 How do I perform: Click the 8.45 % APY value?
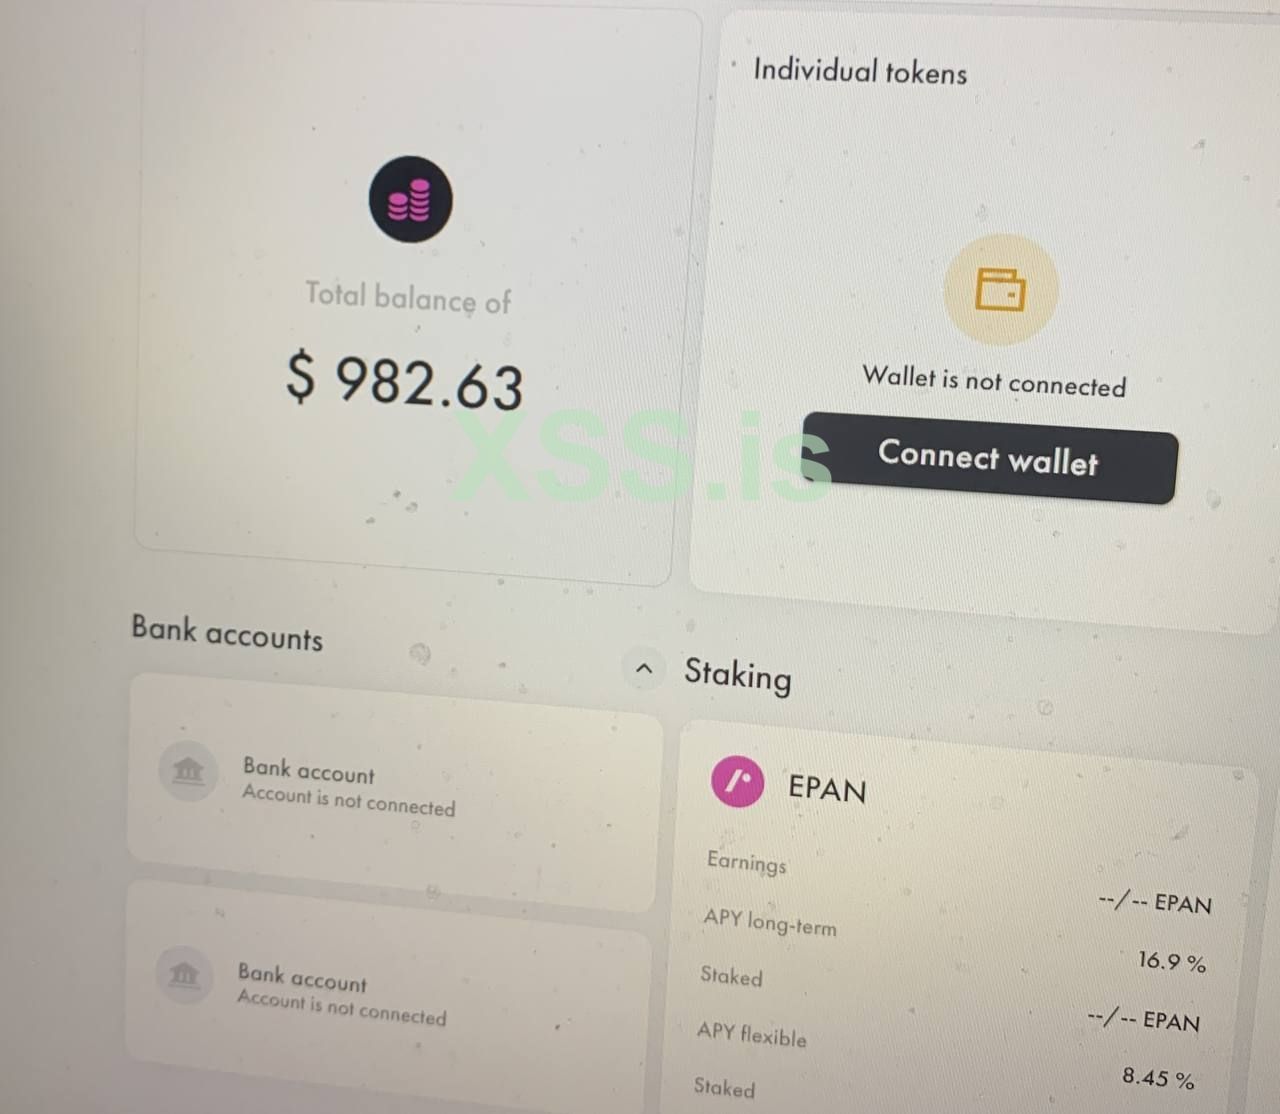tap(1158, 1078)
